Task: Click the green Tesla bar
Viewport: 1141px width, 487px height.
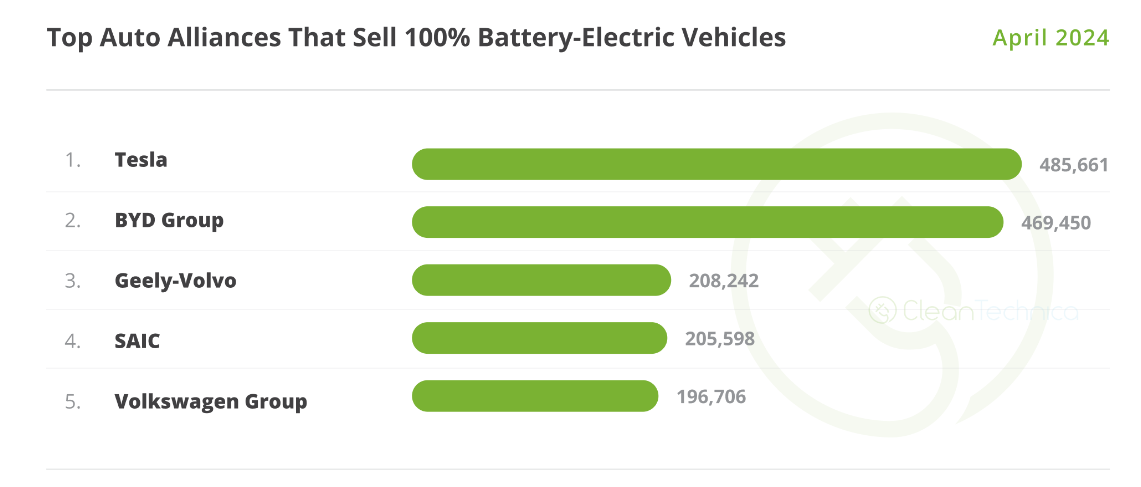Action: tap(716, 164)
